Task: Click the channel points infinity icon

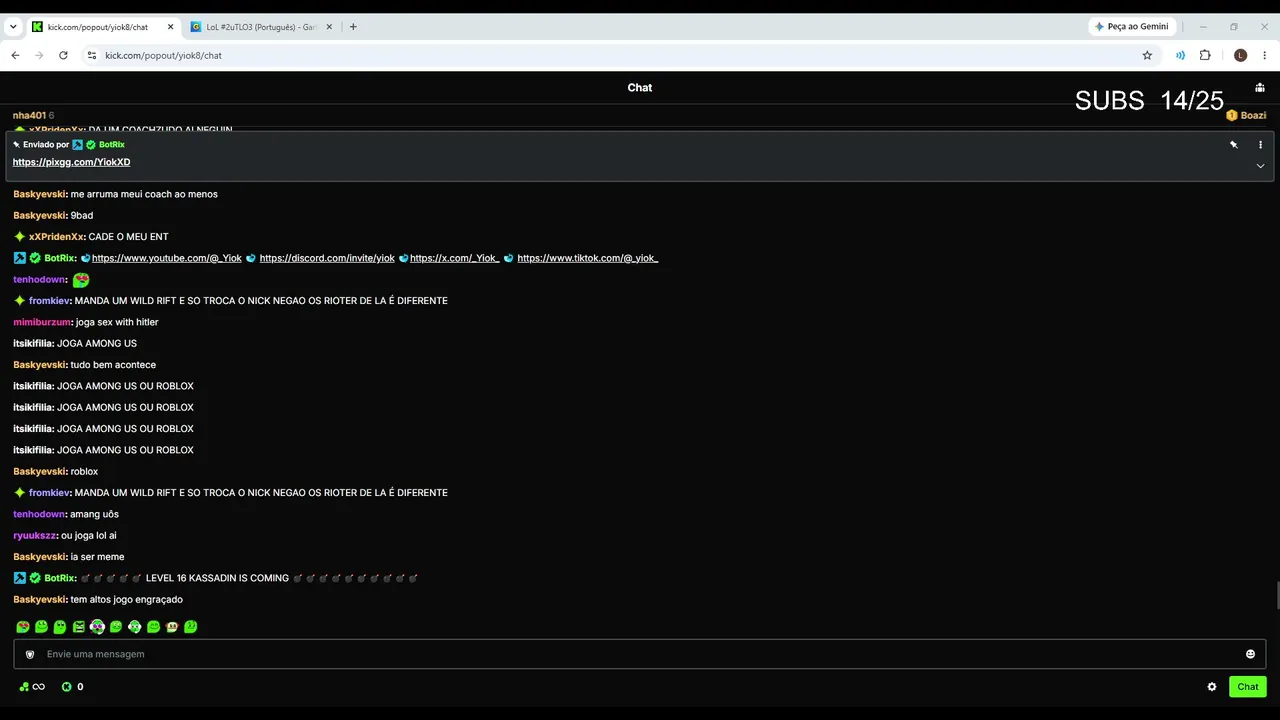Action: click(32, 687)
